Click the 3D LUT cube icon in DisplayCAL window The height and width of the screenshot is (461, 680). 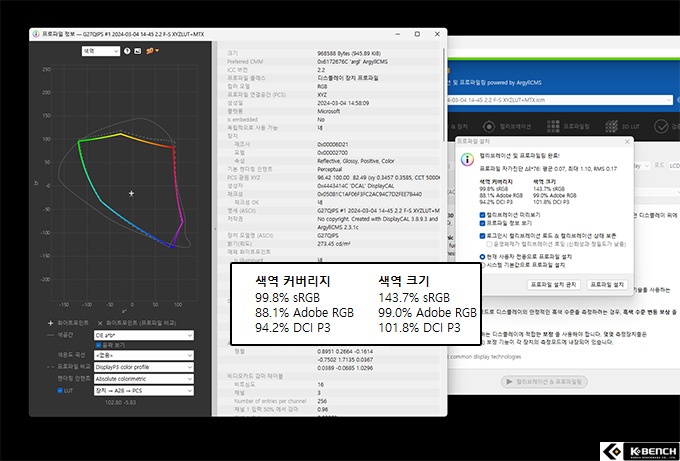pos(611,127)
